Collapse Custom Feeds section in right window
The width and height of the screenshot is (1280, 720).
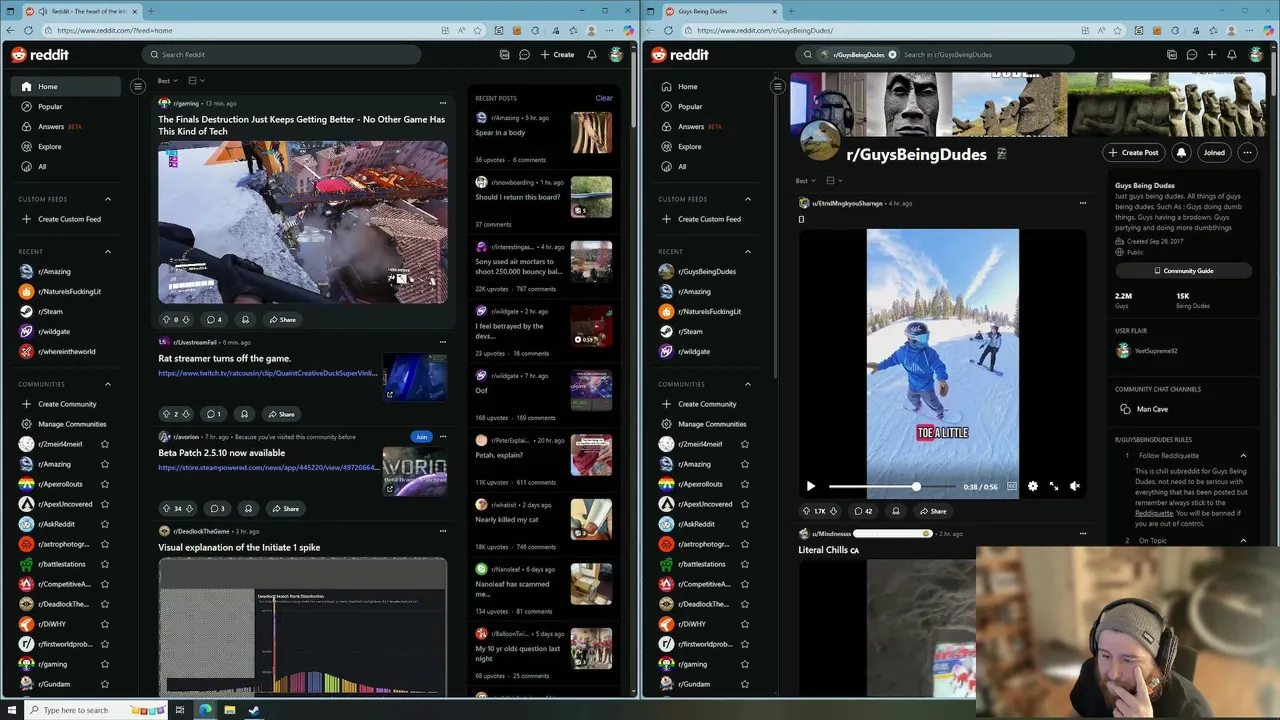[748, 199]
